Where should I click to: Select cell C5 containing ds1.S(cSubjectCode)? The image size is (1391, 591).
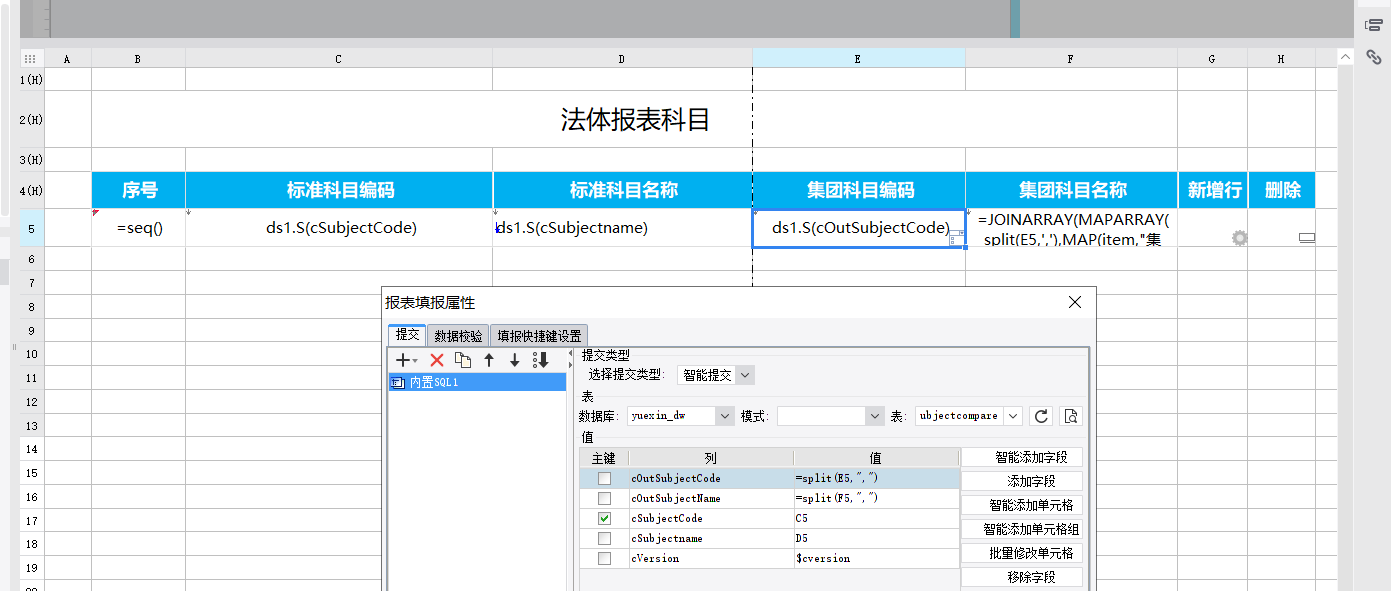[340, 228]
